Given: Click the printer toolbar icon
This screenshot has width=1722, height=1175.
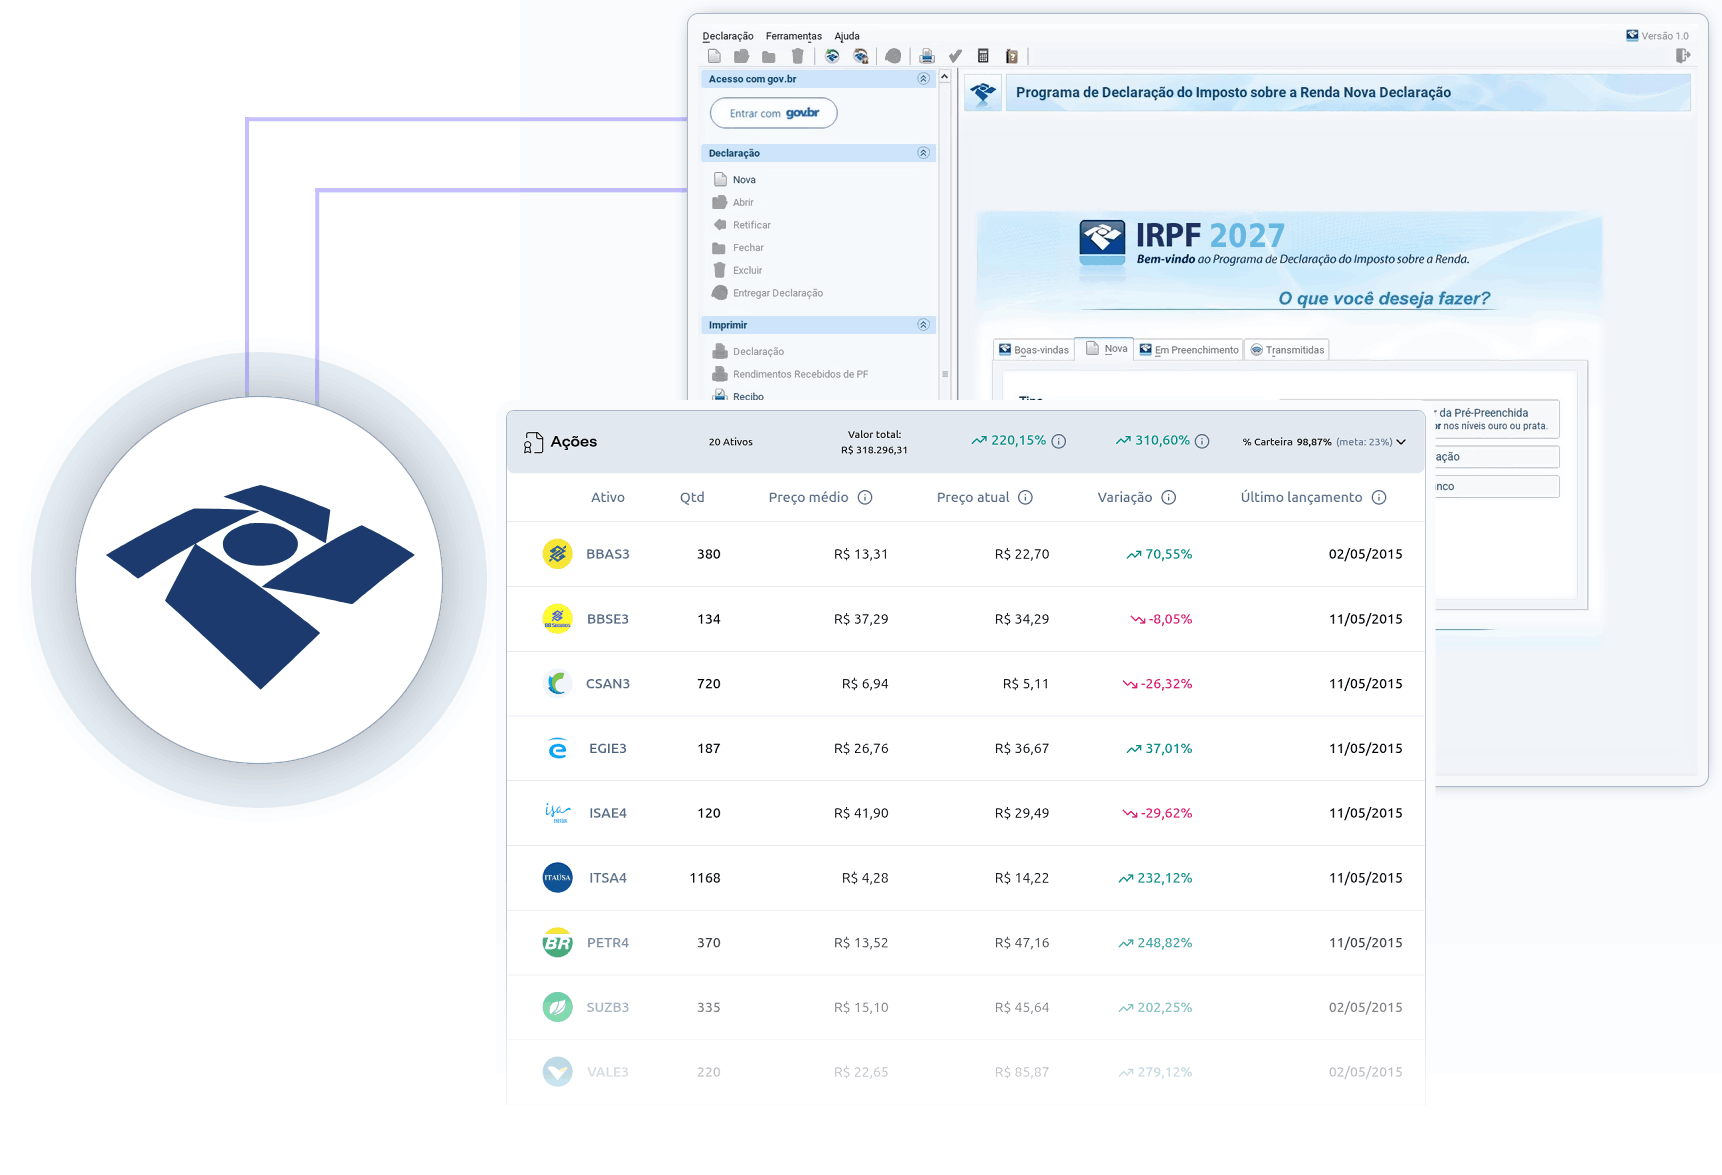Looking at the screenshot, I should (927, 56).
